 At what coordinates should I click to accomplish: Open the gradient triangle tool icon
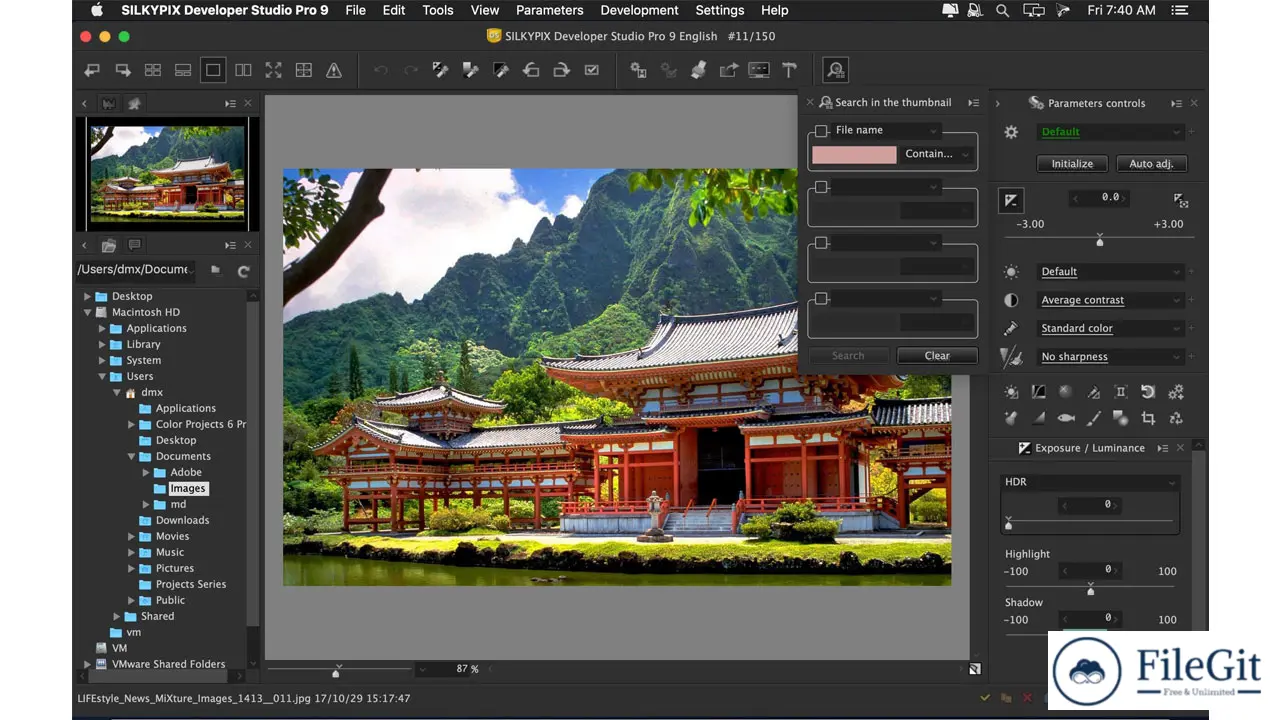tap(1039, 418)
